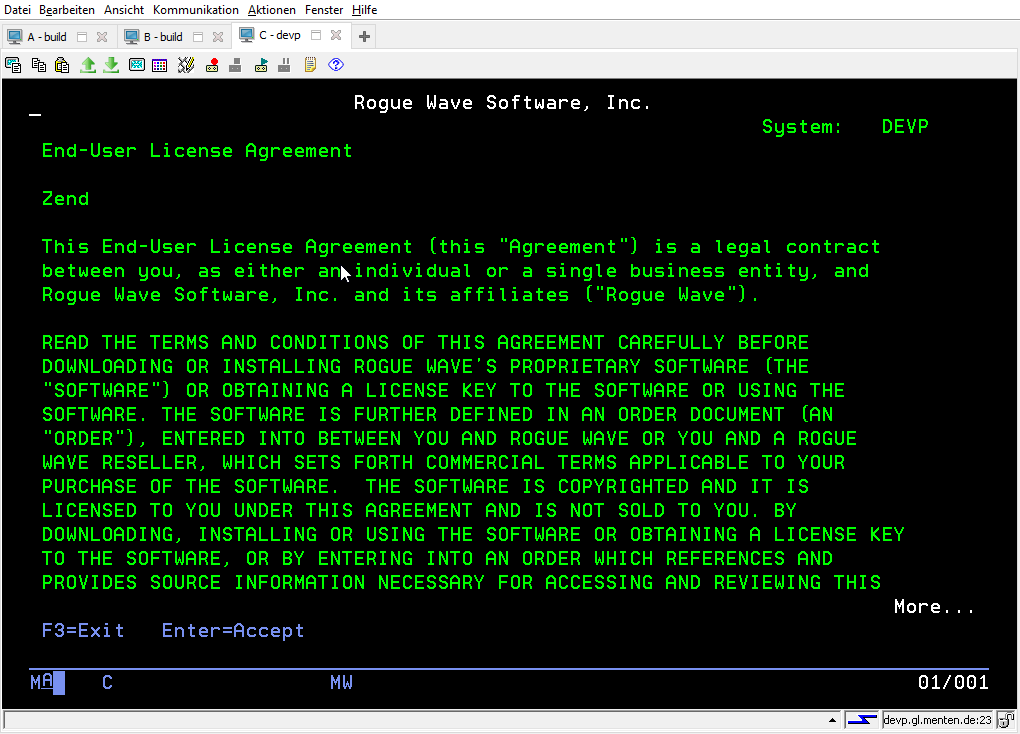This screenshot has height=734, width=1020.
Task: Click the blue help question mark icon
Action: tap(336, 65)
